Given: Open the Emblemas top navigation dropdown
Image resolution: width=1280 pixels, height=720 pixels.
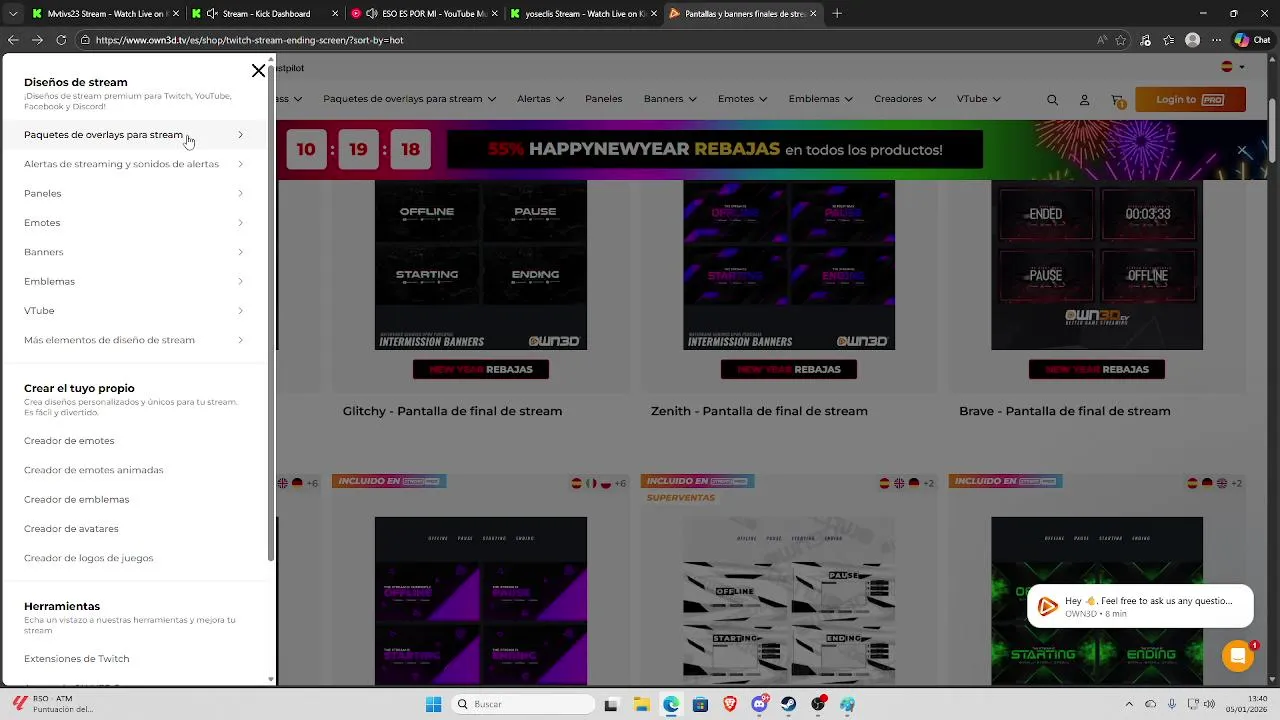Looking at the screenshot, I should (820, 99).
